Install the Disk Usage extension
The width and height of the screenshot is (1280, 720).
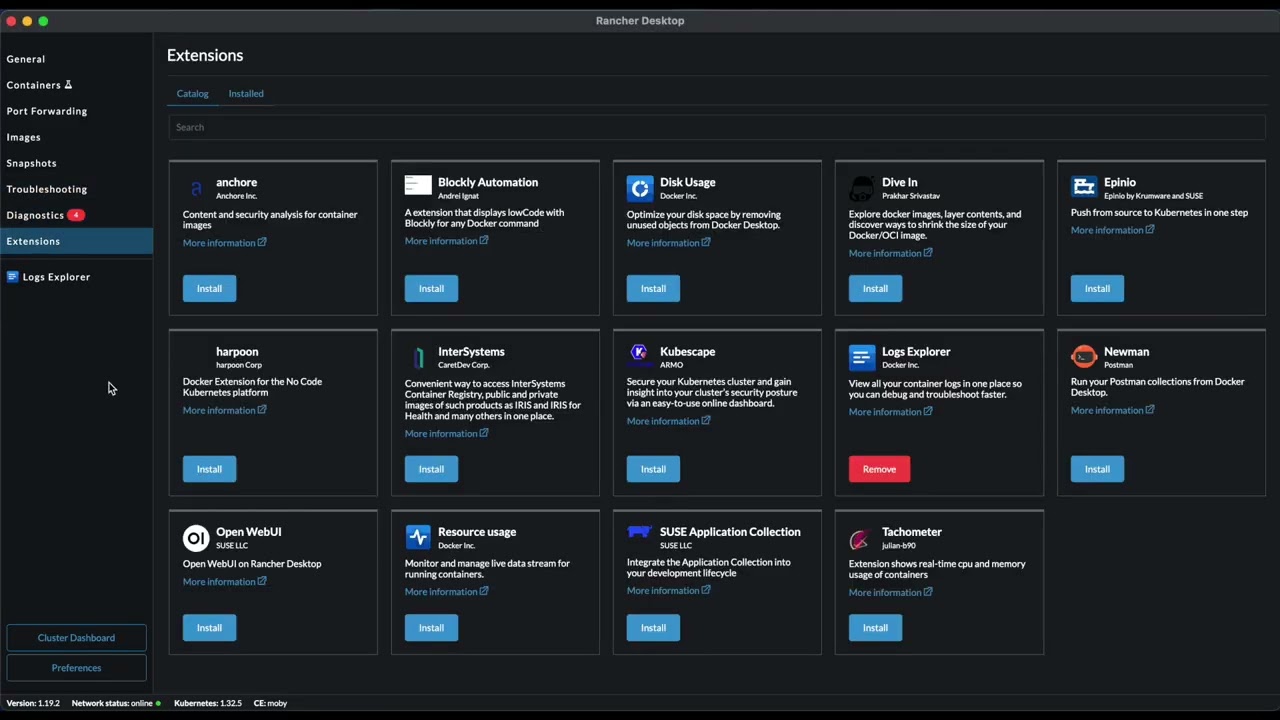click(653, 288)
